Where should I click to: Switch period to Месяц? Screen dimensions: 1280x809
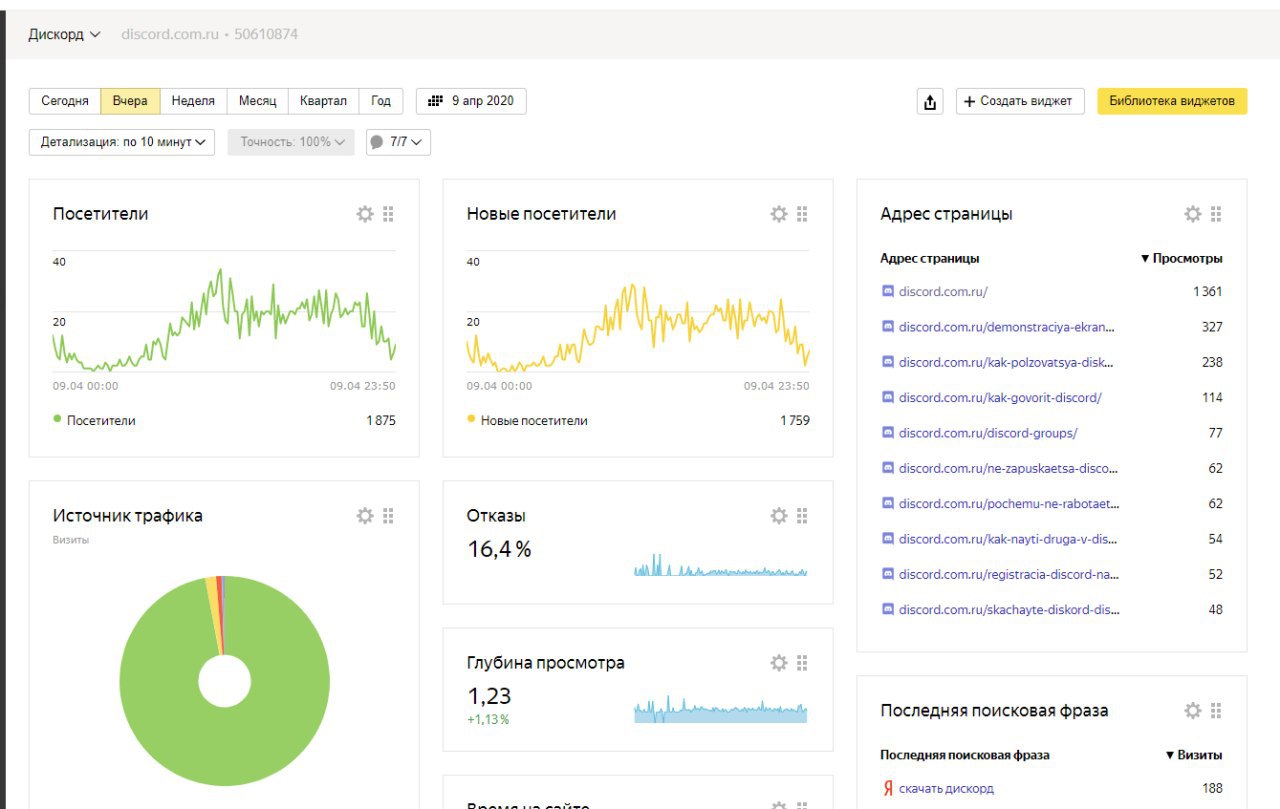click(258, 101)
